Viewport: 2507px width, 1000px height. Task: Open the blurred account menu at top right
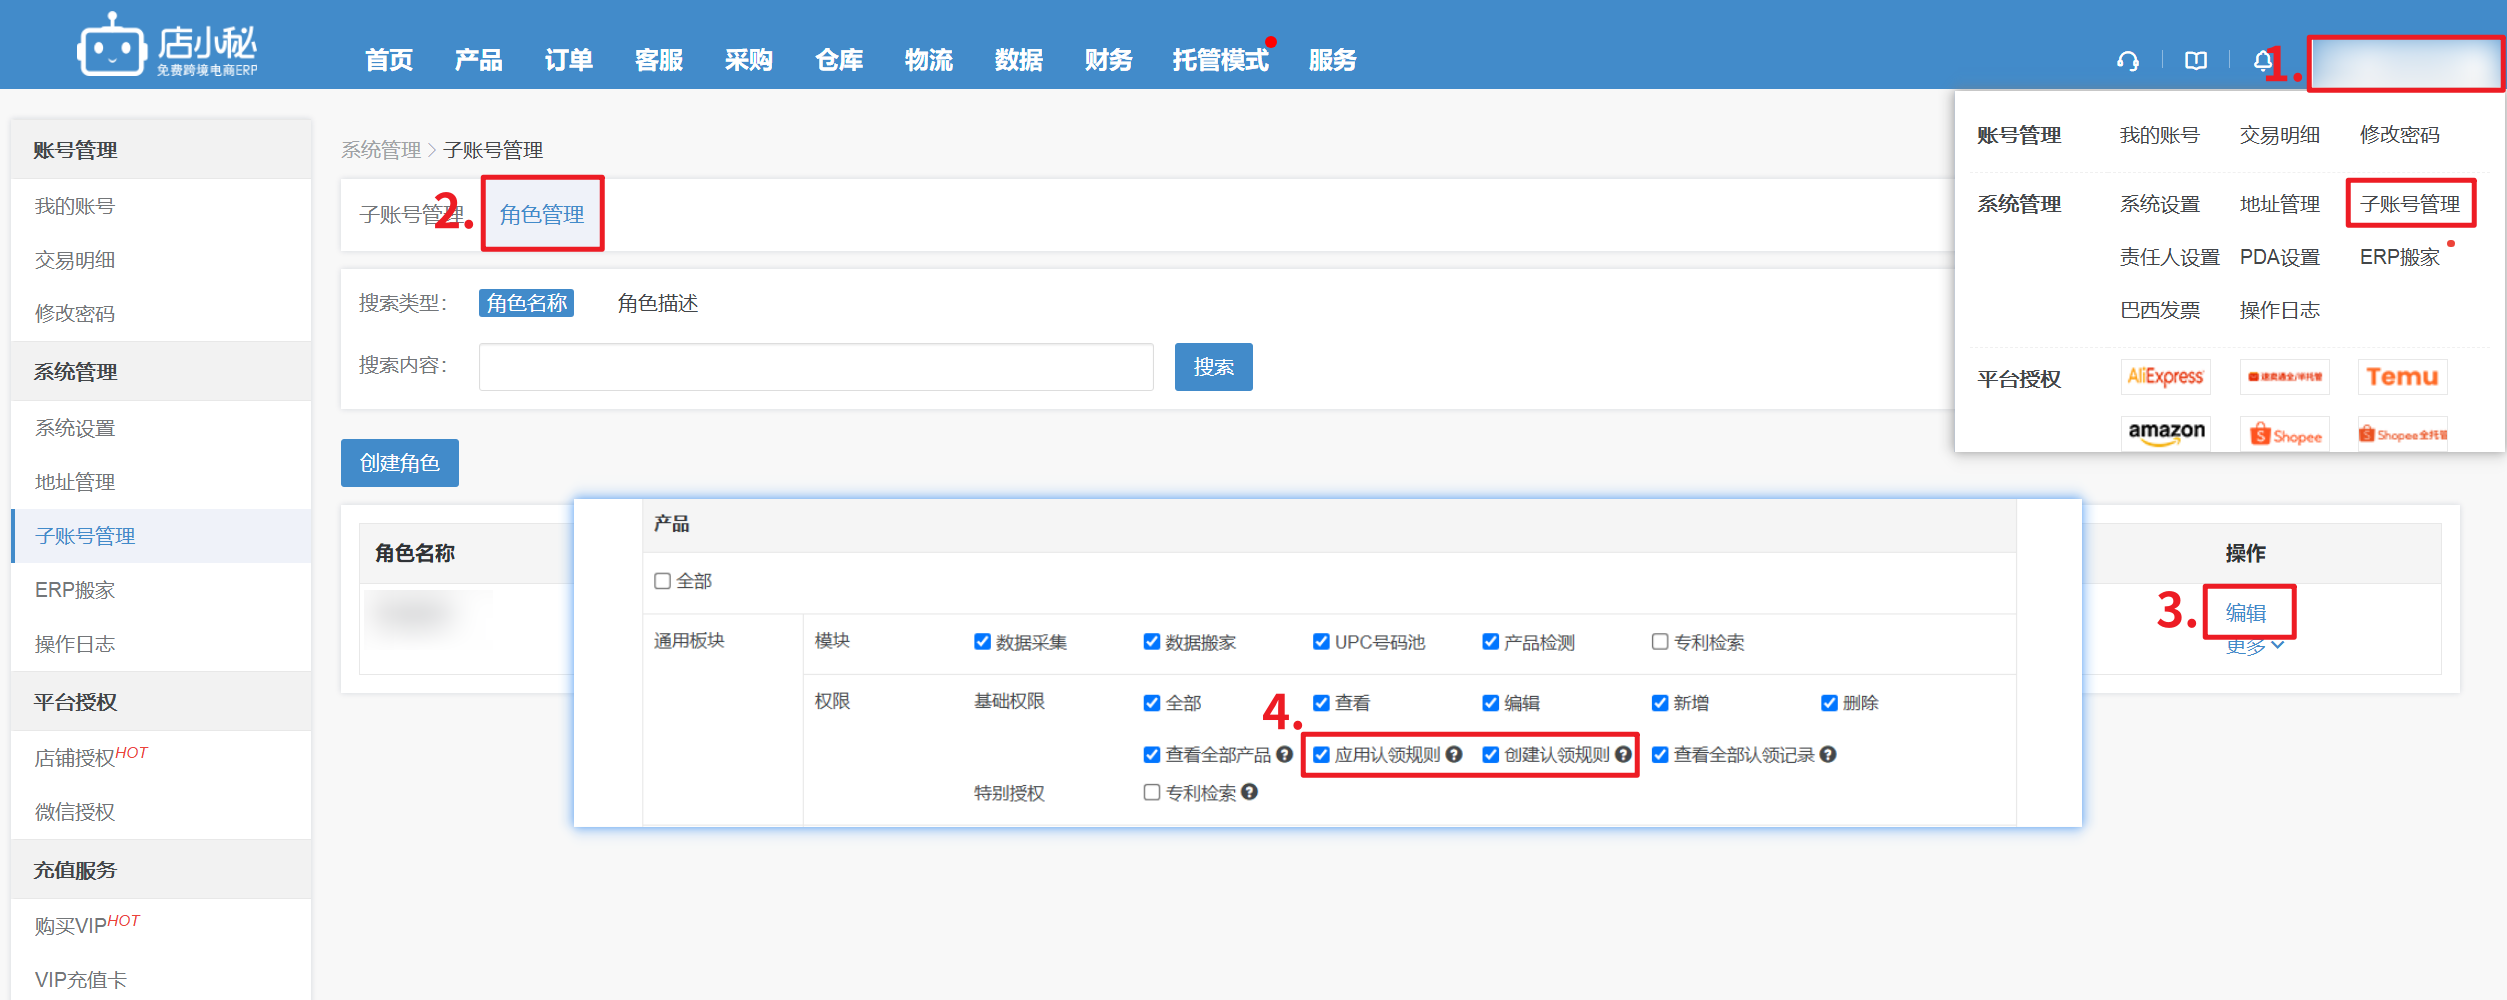pos(2405,64)
